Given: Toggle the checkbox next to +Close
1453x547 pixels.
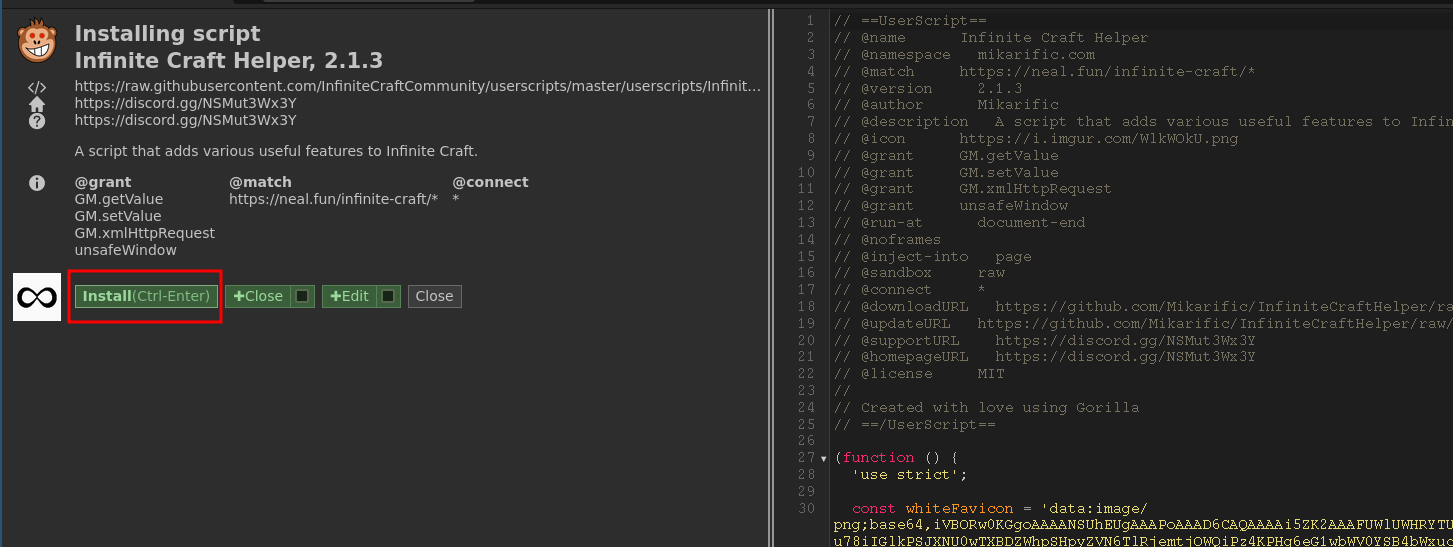Looking at the screenshot, I should [303, 296].
